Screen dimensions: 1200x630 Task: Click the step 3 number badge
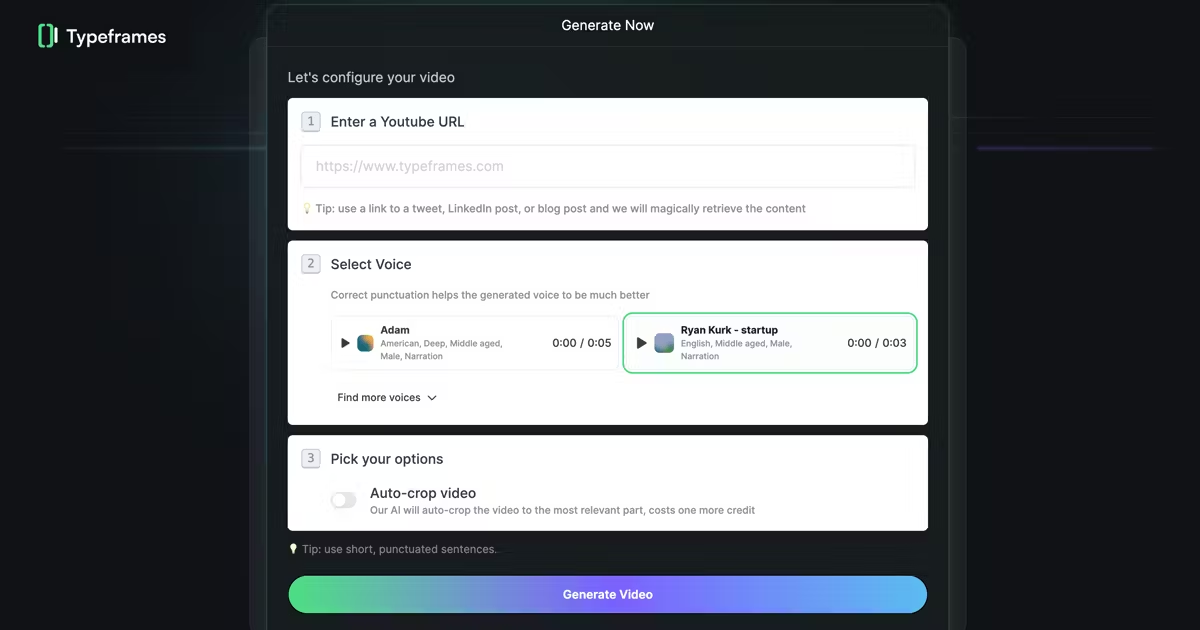[x=311, y=459]
